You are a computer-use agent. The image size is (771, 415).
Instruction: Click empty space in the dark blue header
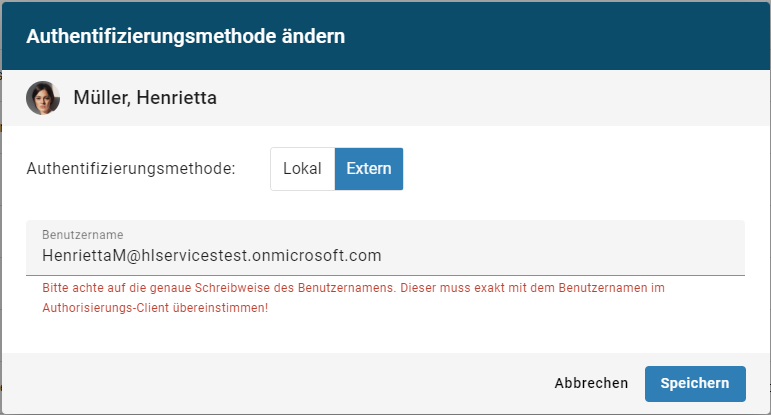pos(560,37)
